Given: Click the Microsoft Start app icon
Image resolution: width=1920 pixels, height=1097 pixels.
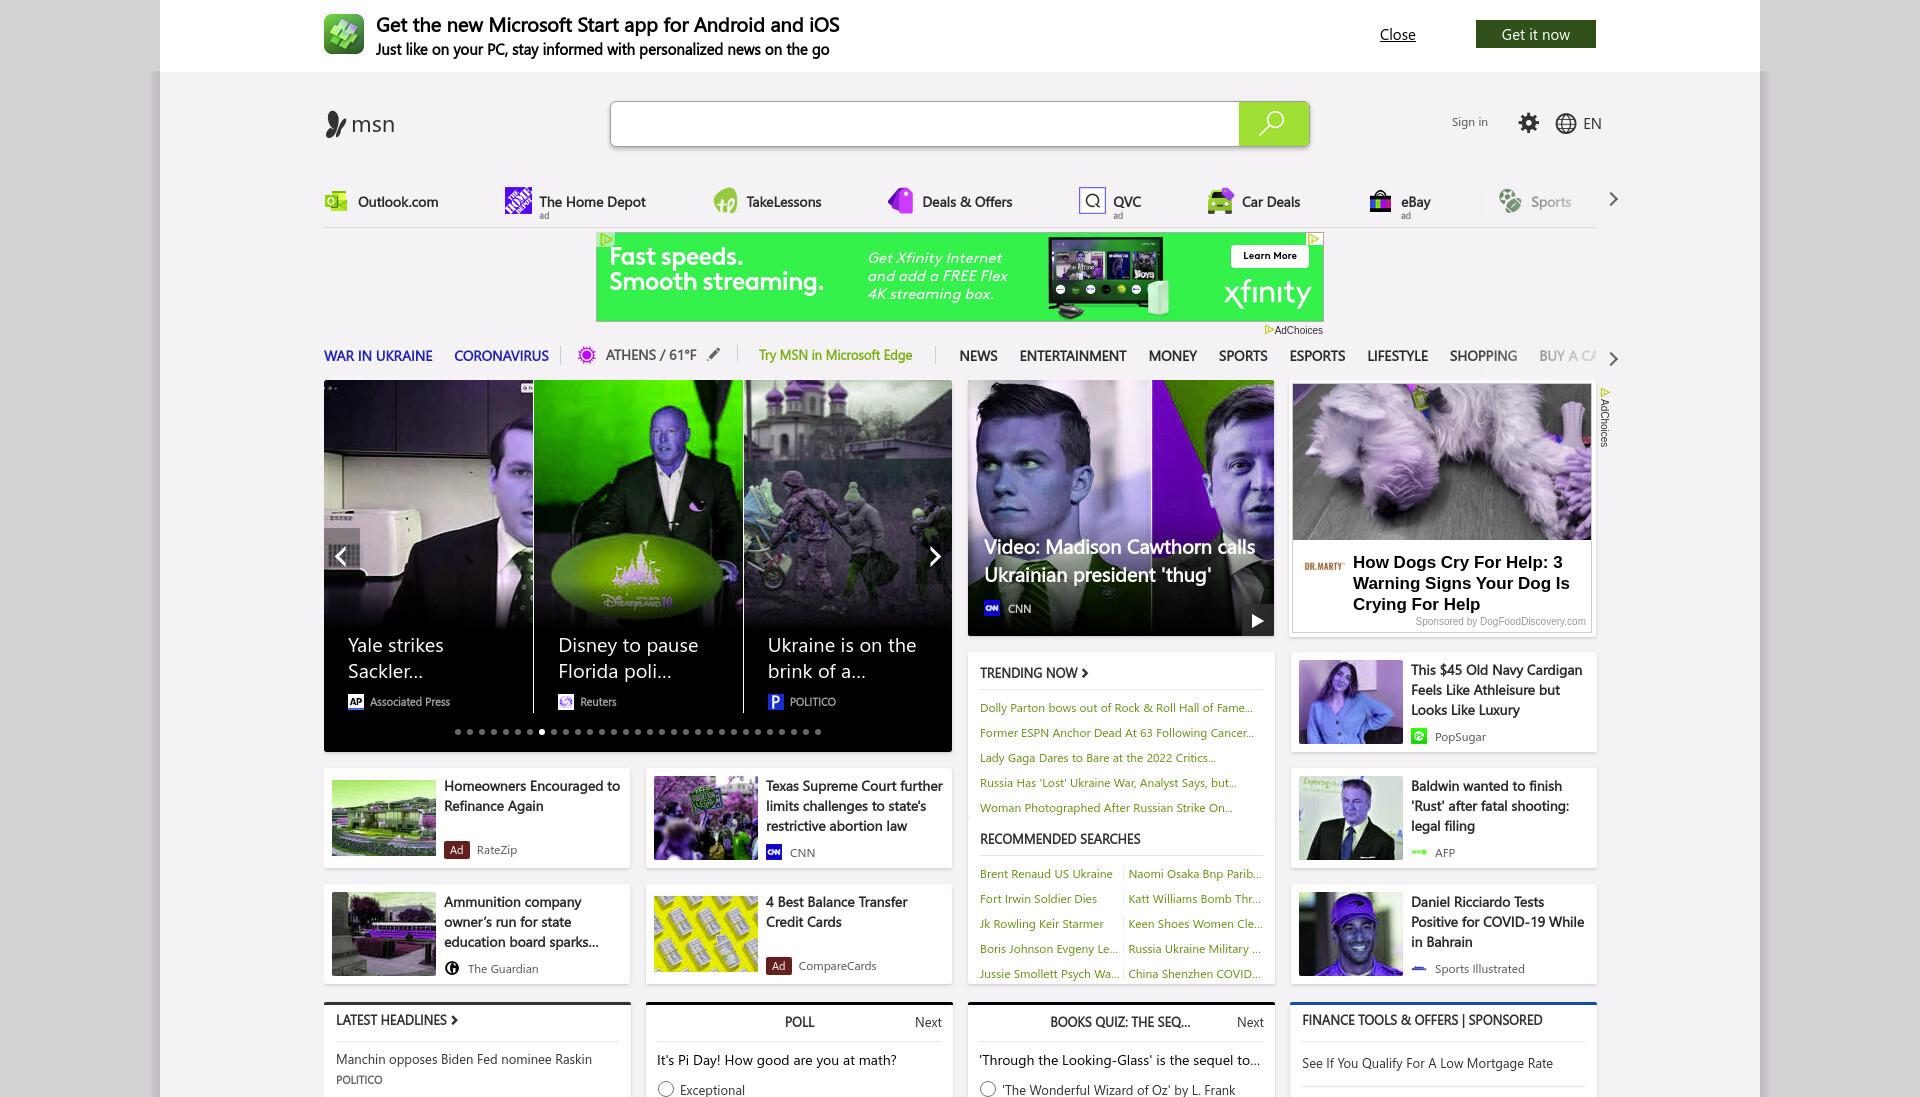Looking at the screenshot, I should click(344, 34).
